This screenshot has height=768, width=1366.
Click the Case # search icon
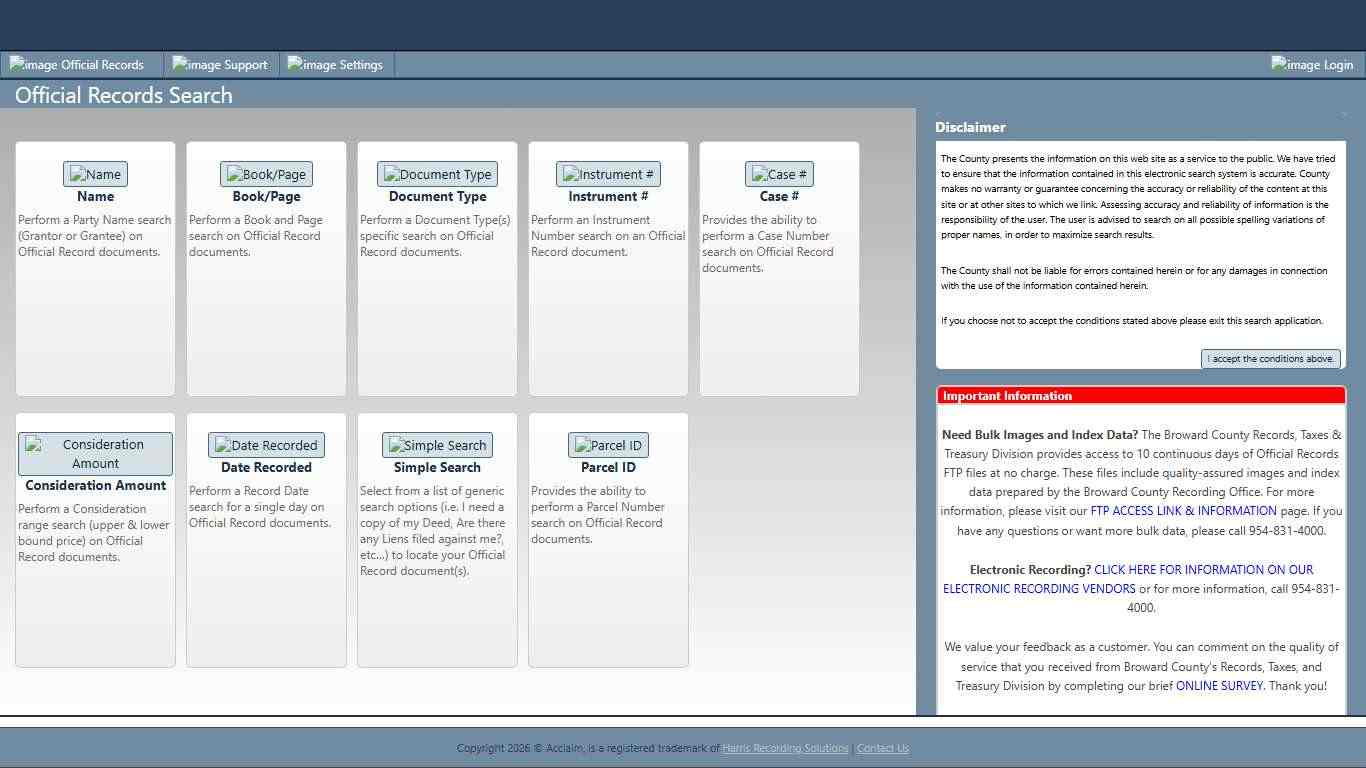click(779, 174)
